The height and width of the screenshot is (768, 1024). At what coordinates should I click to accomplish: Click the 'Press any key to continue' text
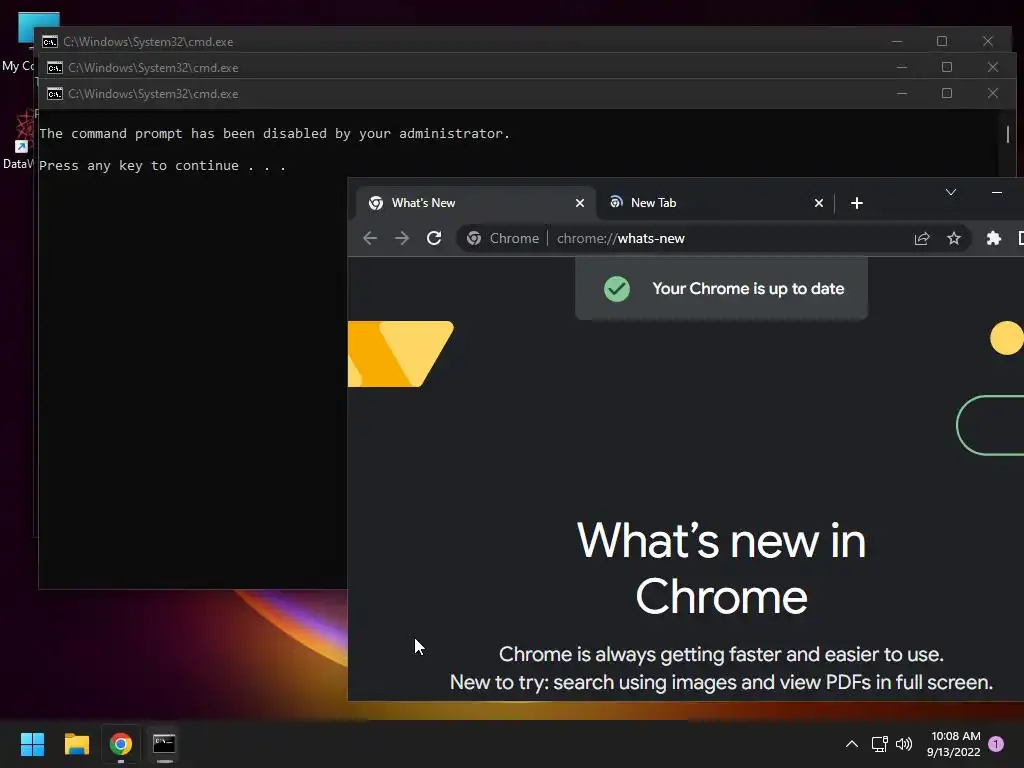(x=162, y=166)
